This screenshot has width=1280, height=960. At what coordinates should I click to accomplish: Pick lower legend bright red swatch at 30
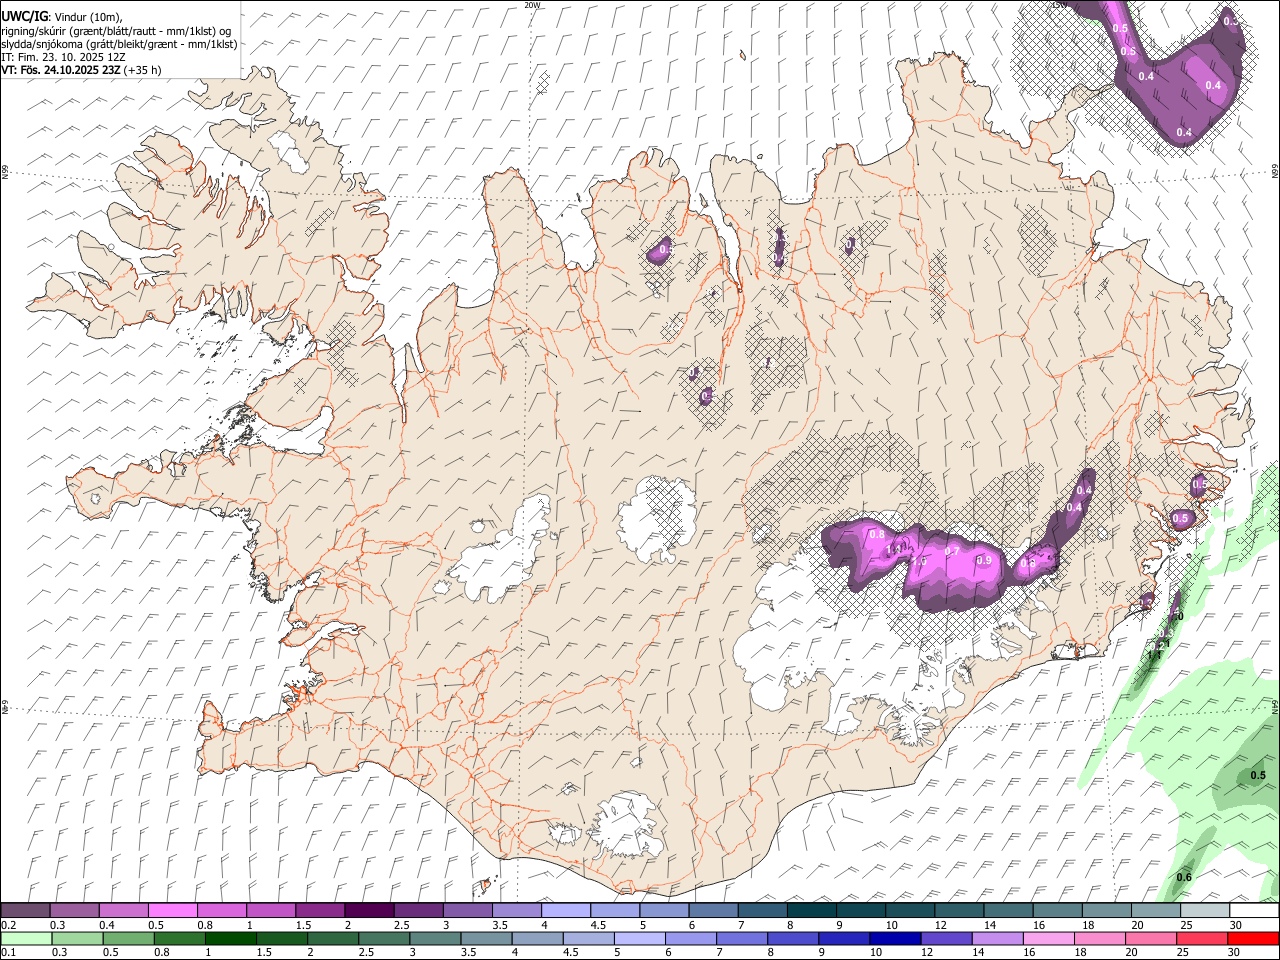point(1254,938)
